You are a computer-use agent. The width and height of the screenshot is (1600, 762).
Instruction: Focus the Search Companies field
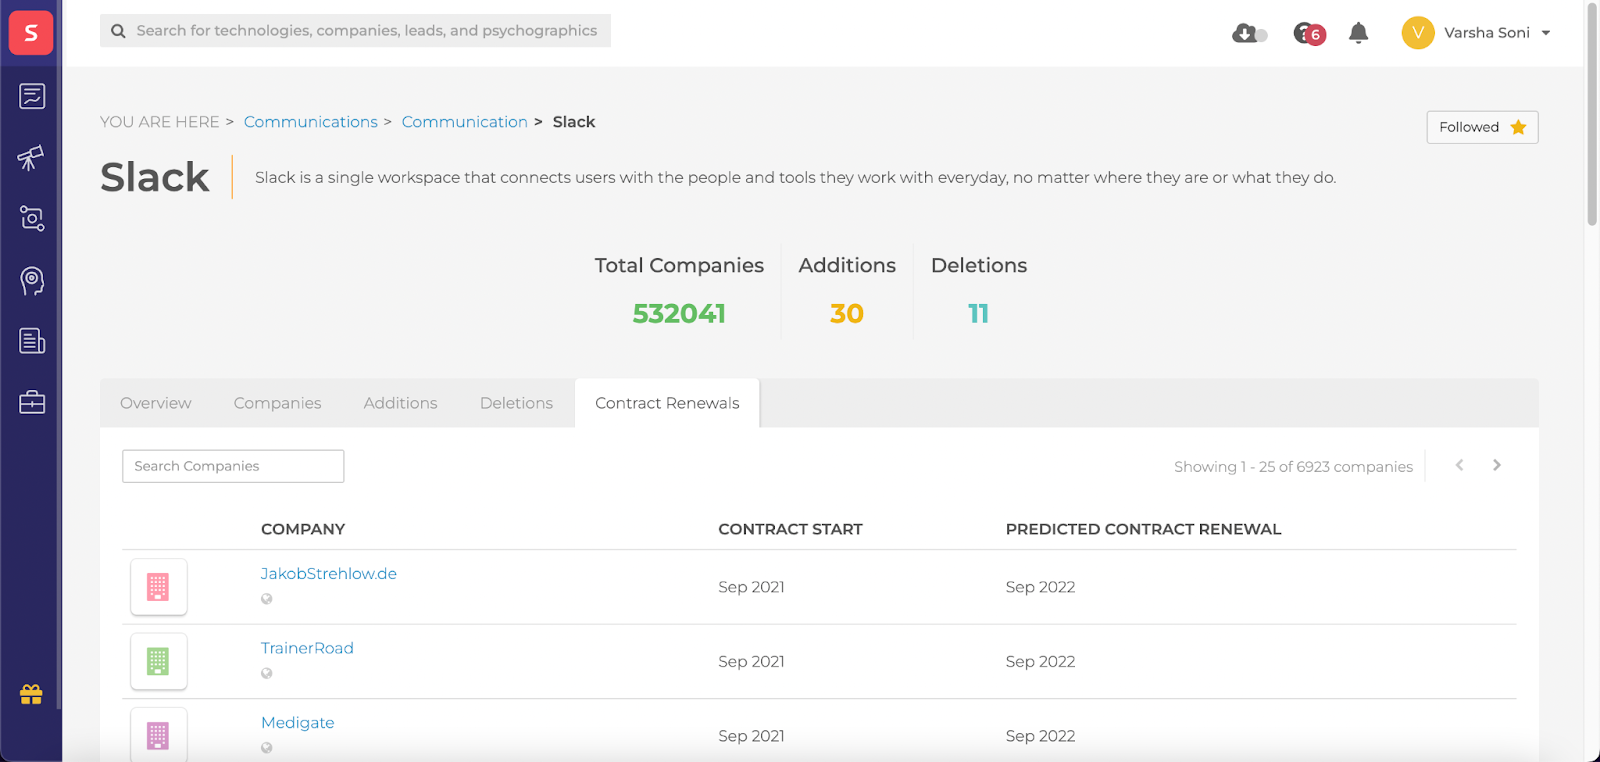coord(233,466)
